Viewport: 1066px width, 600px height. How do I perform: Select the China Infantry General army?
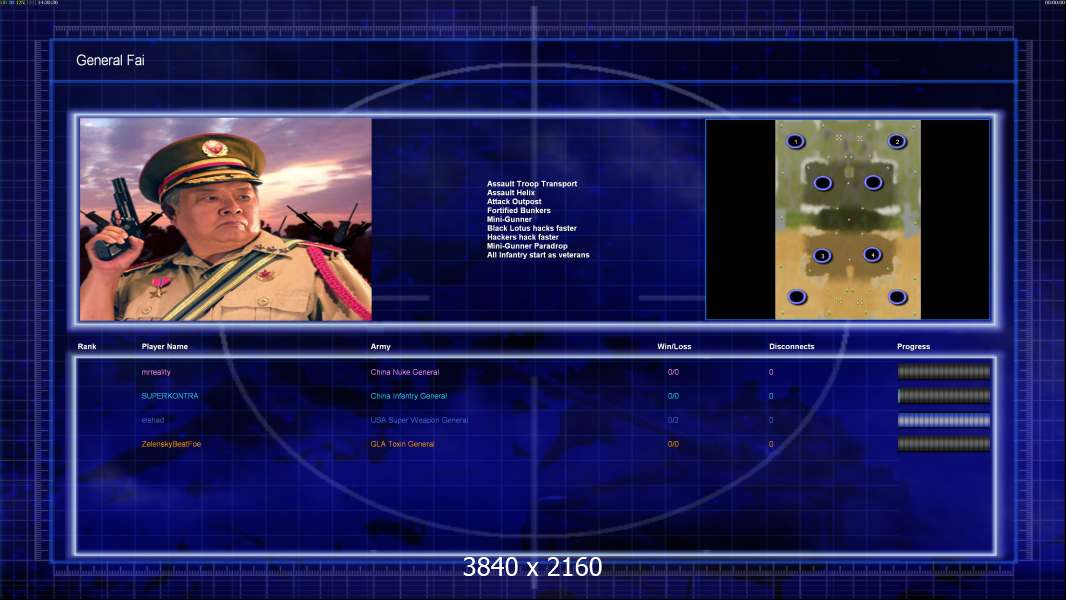409,395
